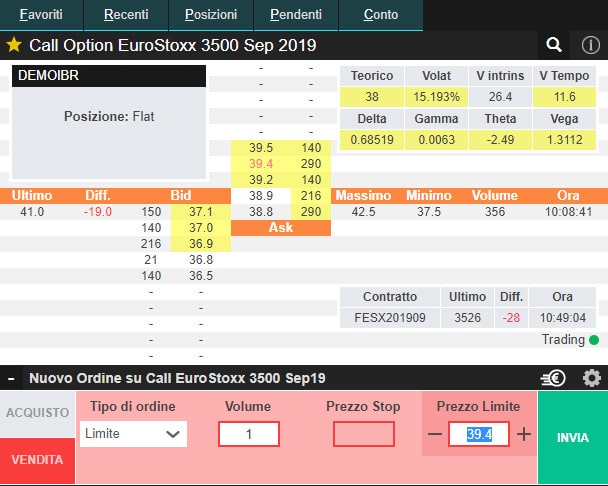Open the Pendenti tab

(x=296, y=15)
